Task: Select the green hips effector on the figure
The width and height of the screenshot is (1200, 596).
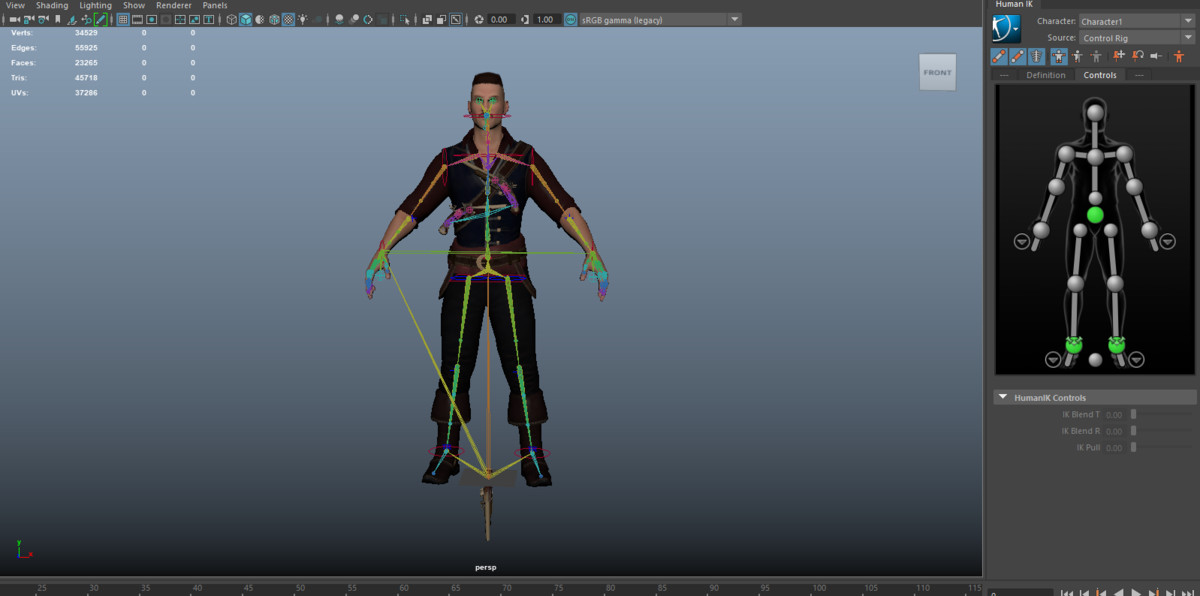Action: coord(1095,215)
